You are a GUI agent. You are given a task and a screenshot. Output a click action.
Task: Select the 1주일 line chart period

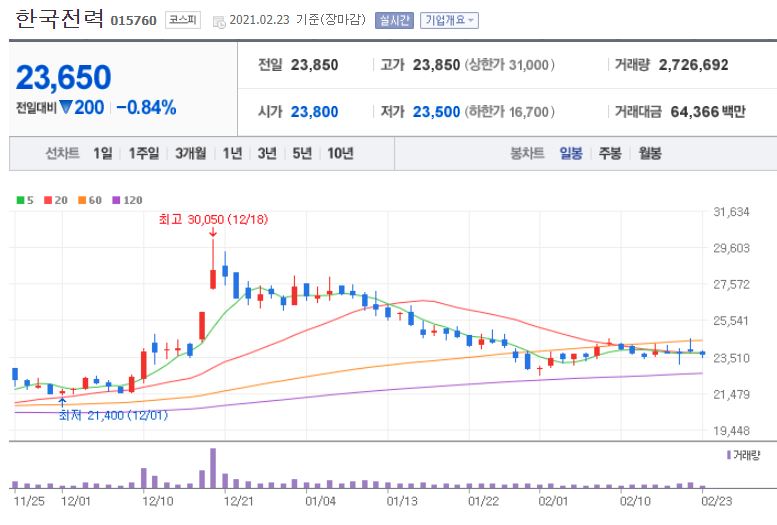click(x=144, y=153)
